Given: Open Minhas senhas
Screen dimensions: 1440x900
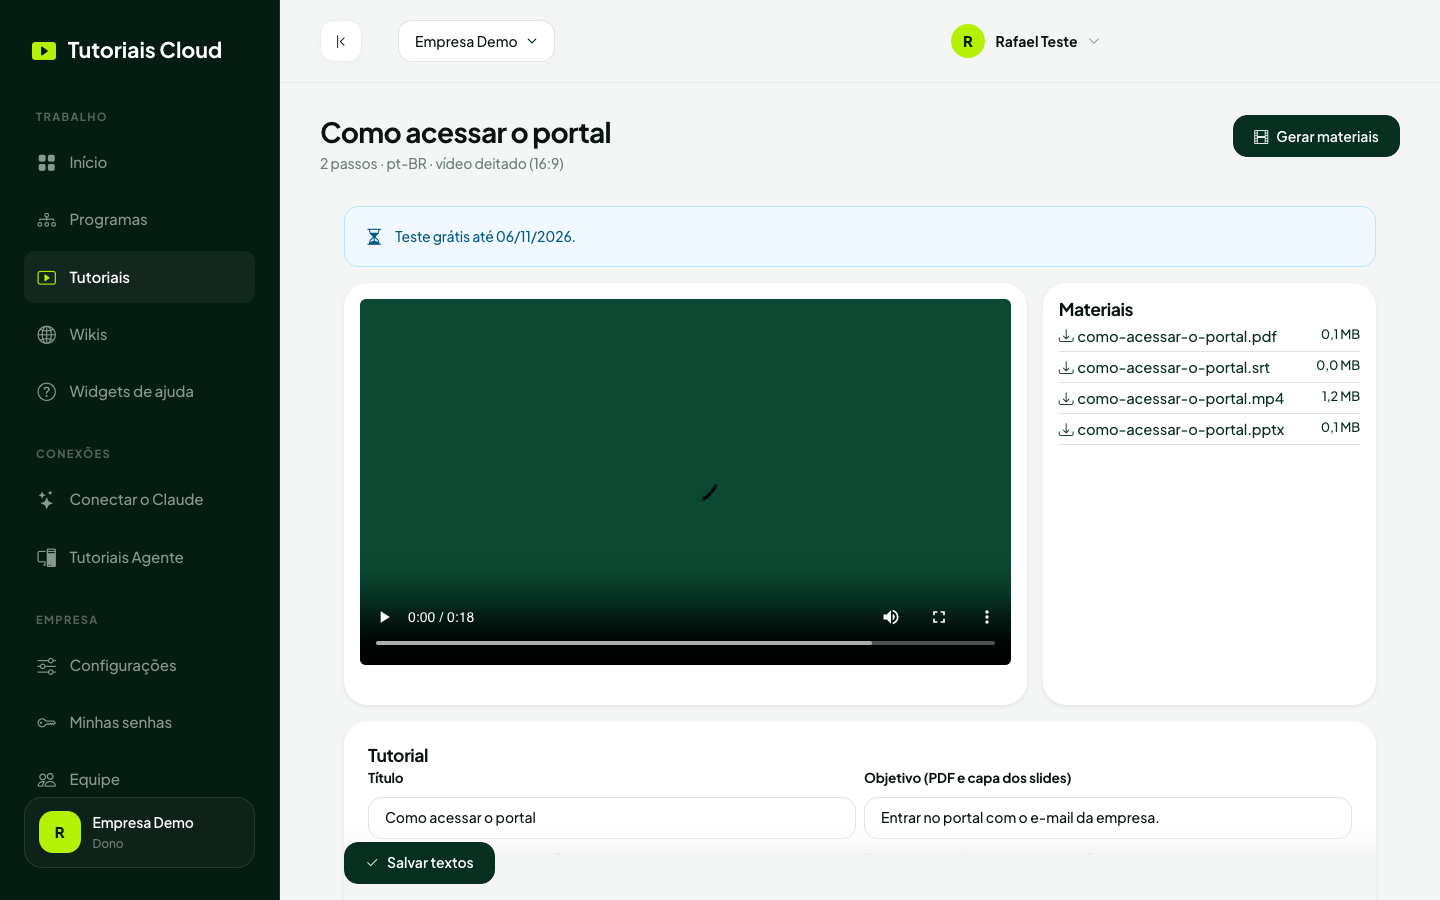Looking at the screenshot, I should click(139, 723).
